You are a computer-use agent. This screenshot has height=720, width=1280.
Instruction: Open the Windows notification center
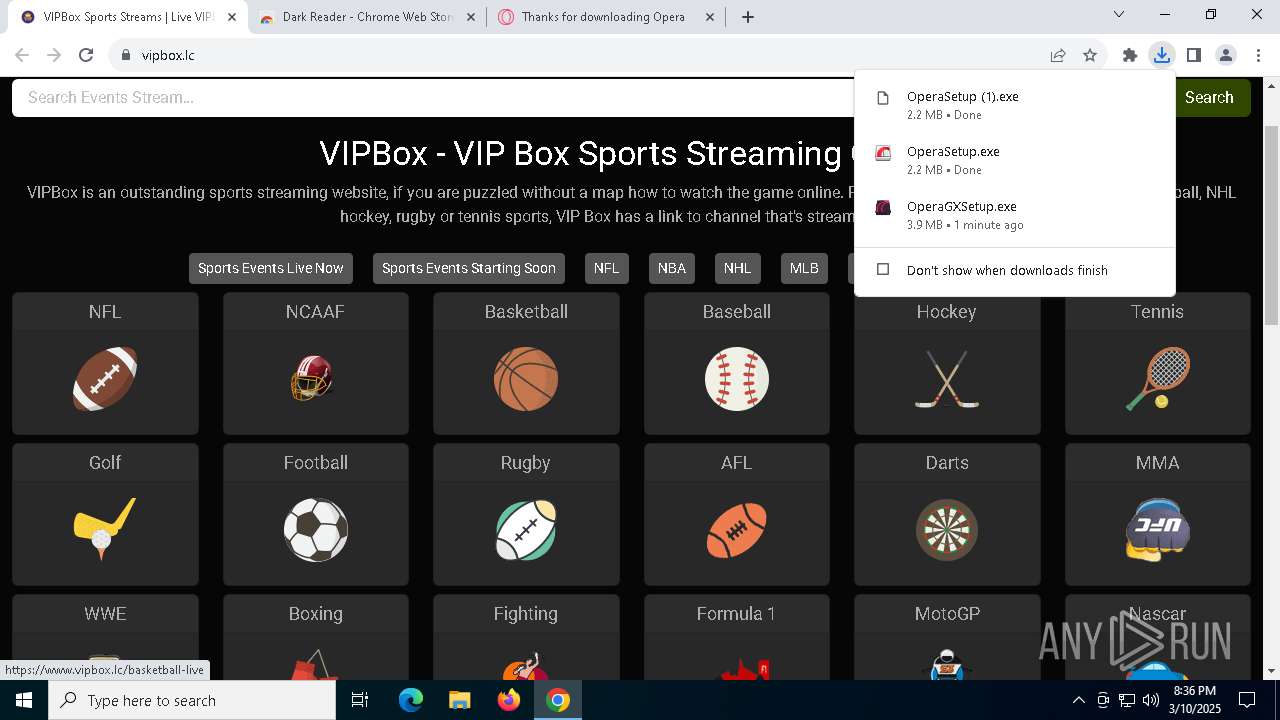[1247, 700]
